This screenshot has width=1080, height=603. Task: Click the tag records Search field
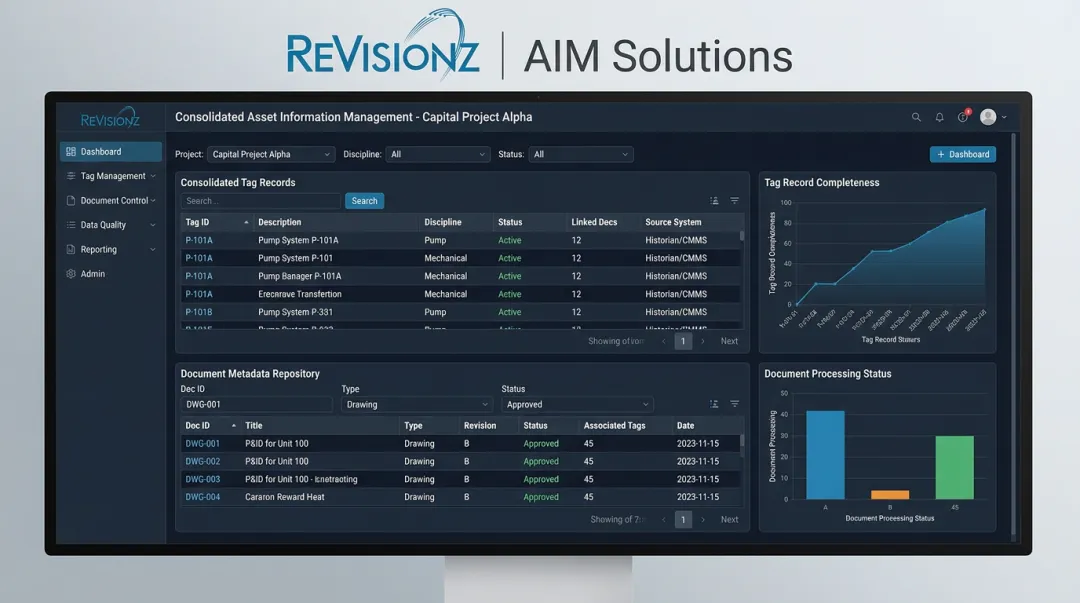point(261,201)
